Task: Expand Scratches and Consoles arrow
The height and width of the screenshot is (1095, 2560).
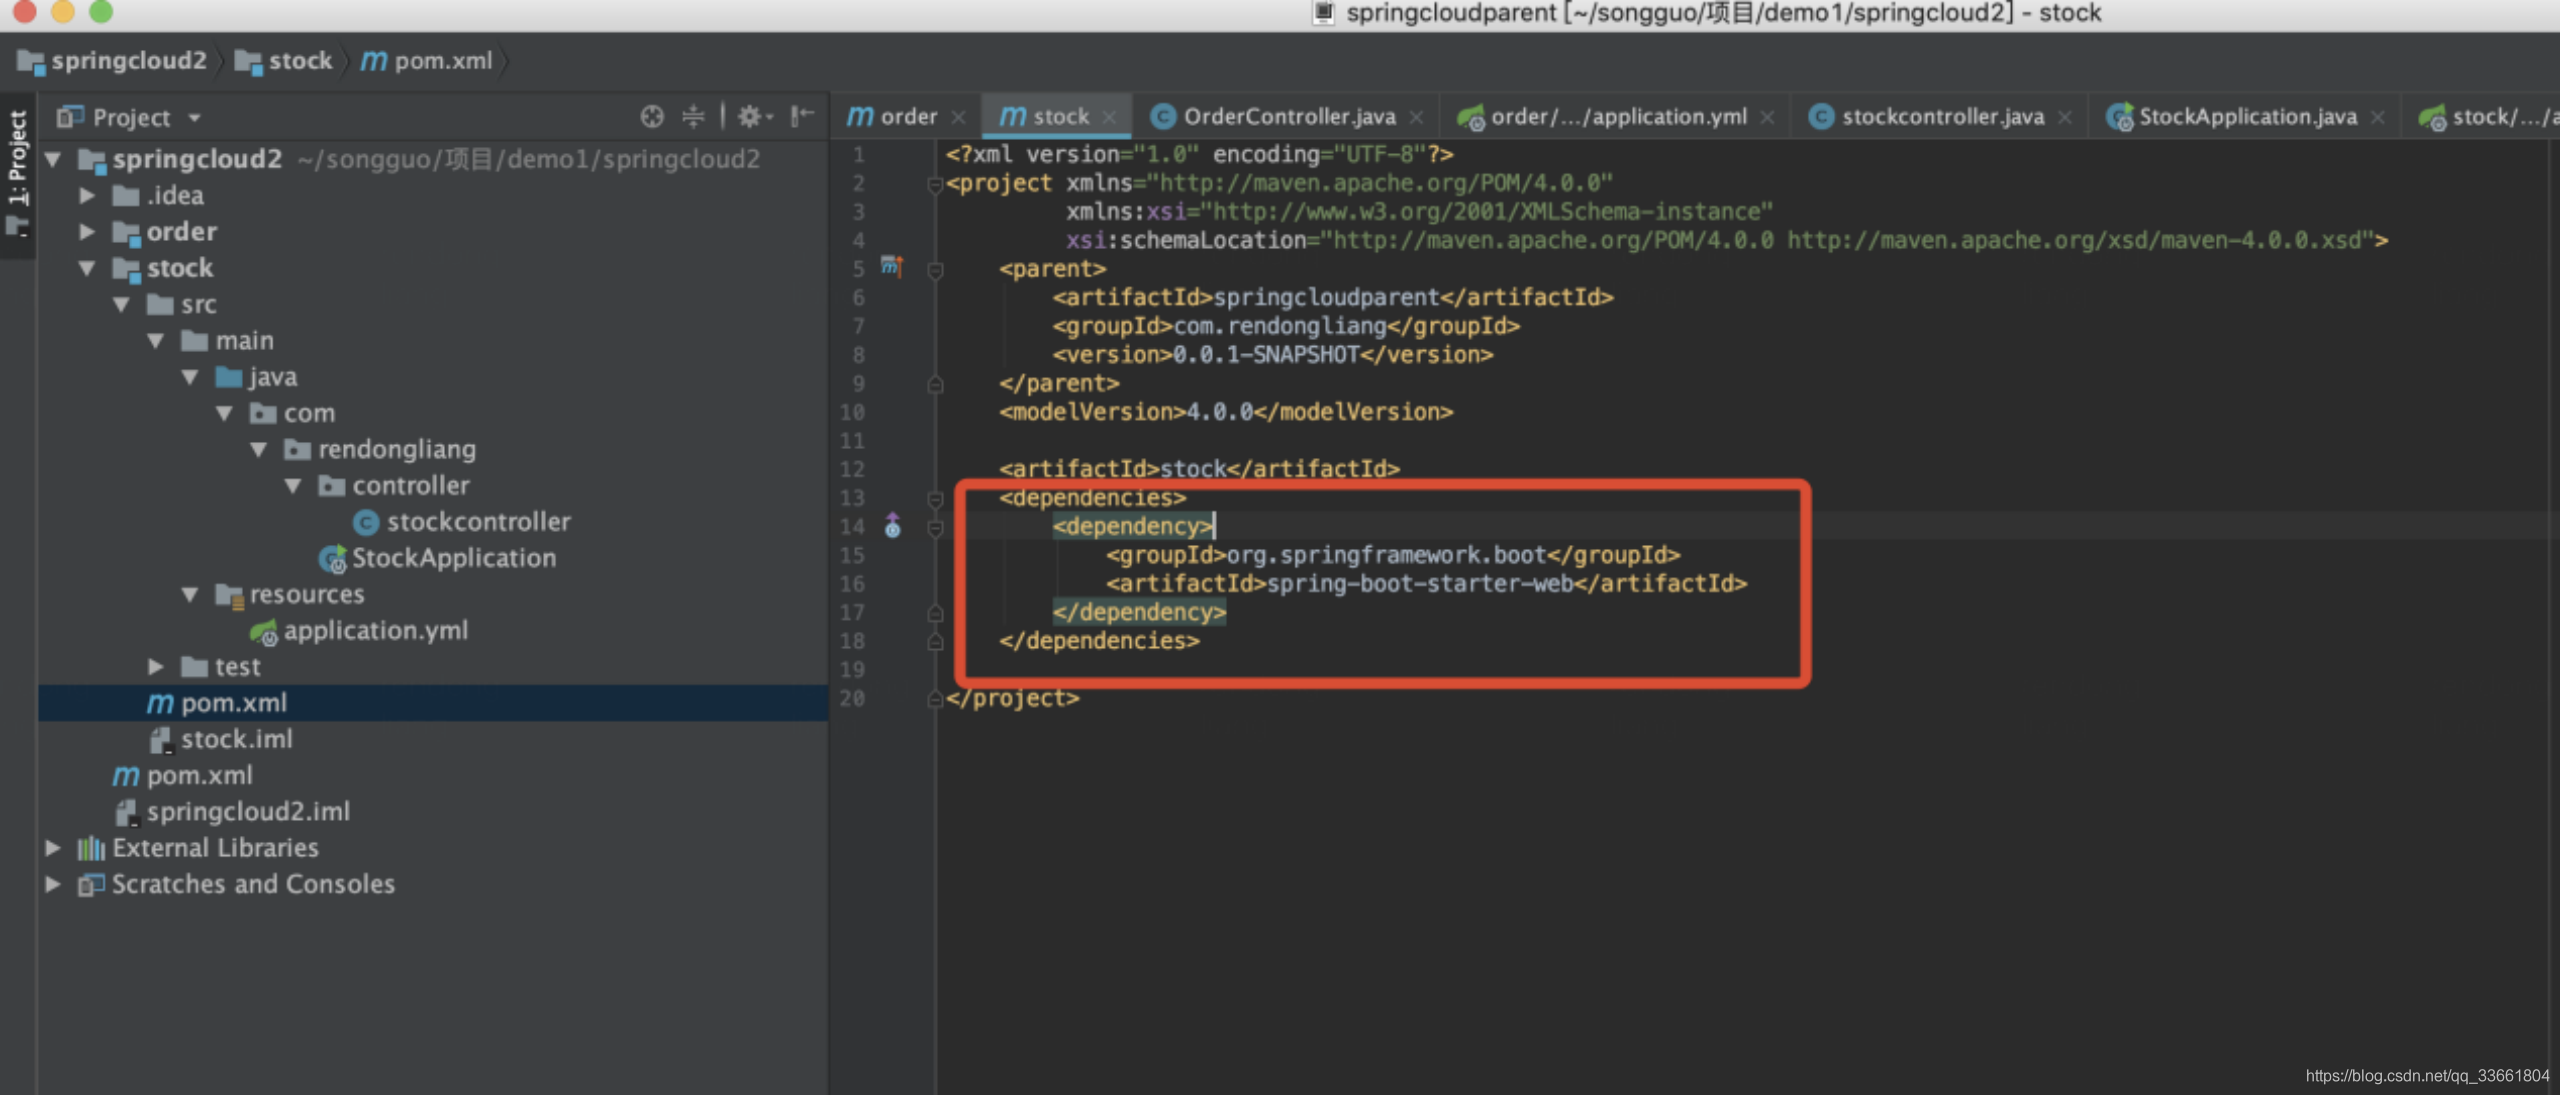Action: point(54,884)
